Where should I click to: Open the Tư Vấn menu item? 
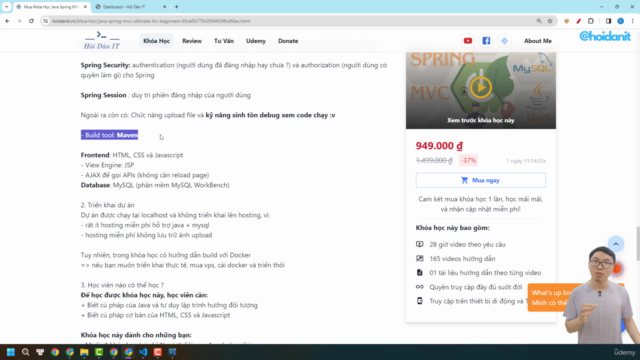224,41
